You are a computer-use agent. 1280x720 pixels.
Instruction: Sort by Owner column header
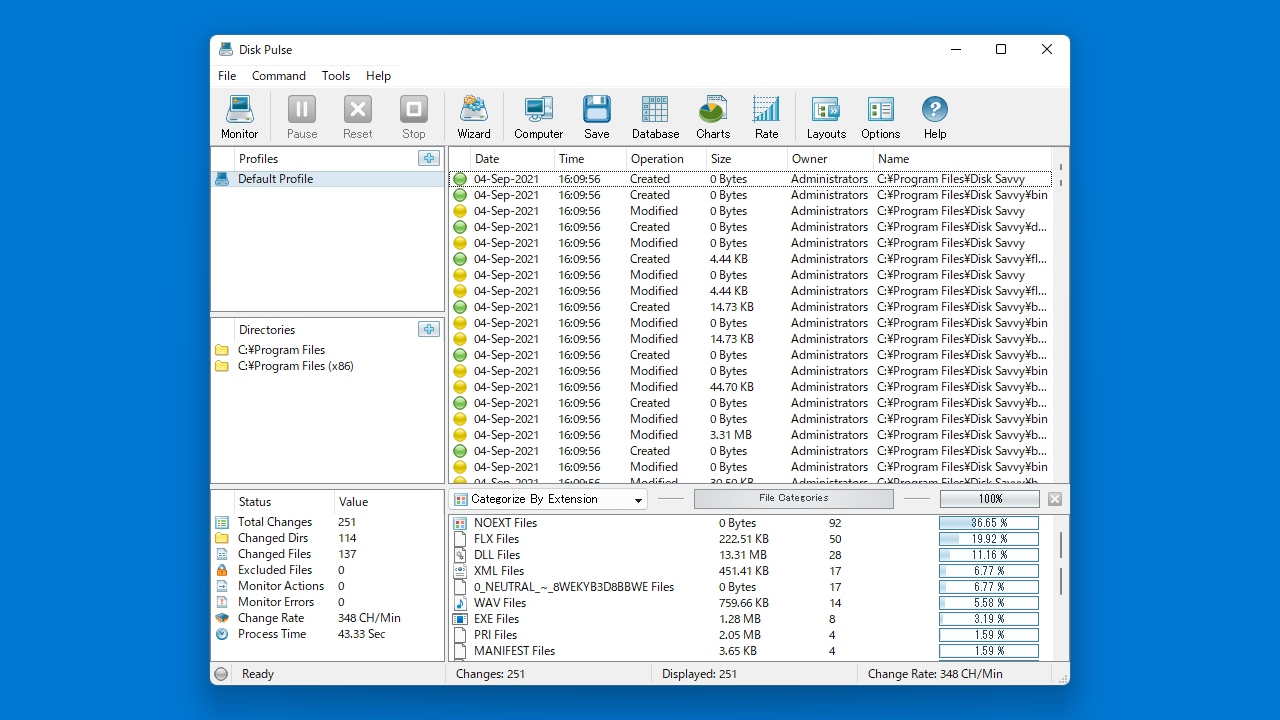(830, 158)
